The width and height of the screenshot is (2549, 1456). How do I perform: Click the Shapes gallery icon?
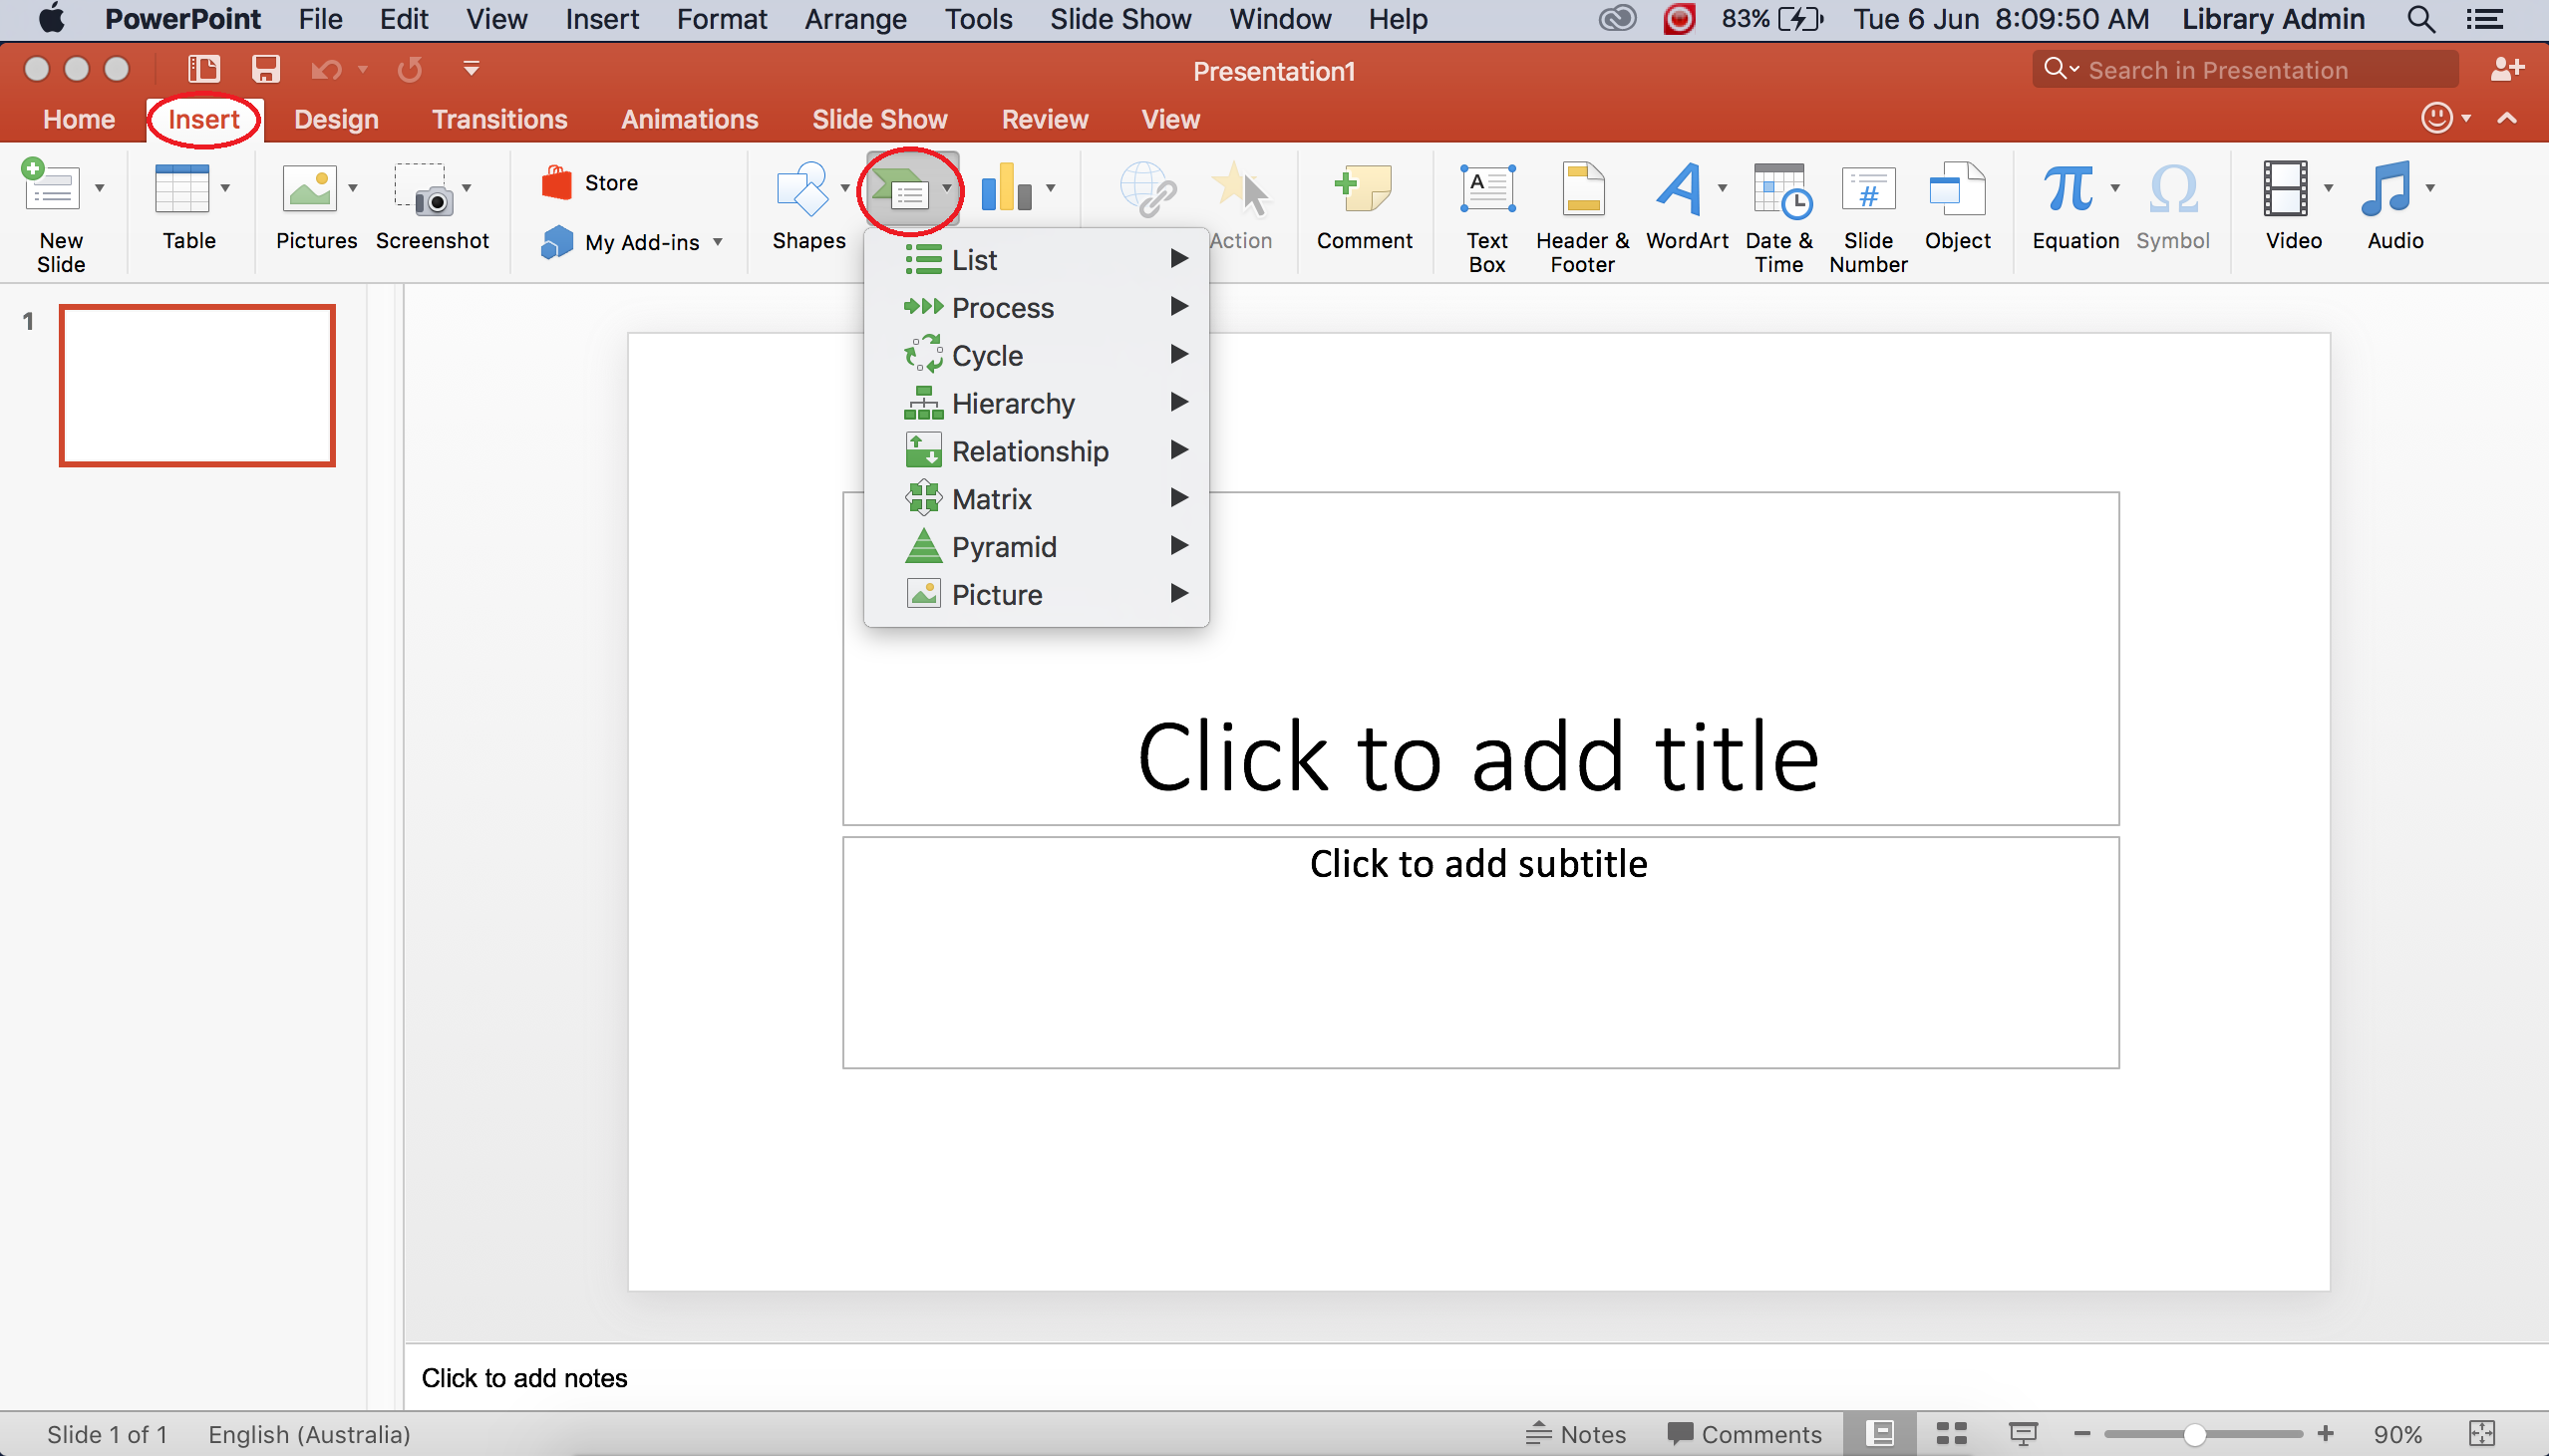click(x=802, y=188)
